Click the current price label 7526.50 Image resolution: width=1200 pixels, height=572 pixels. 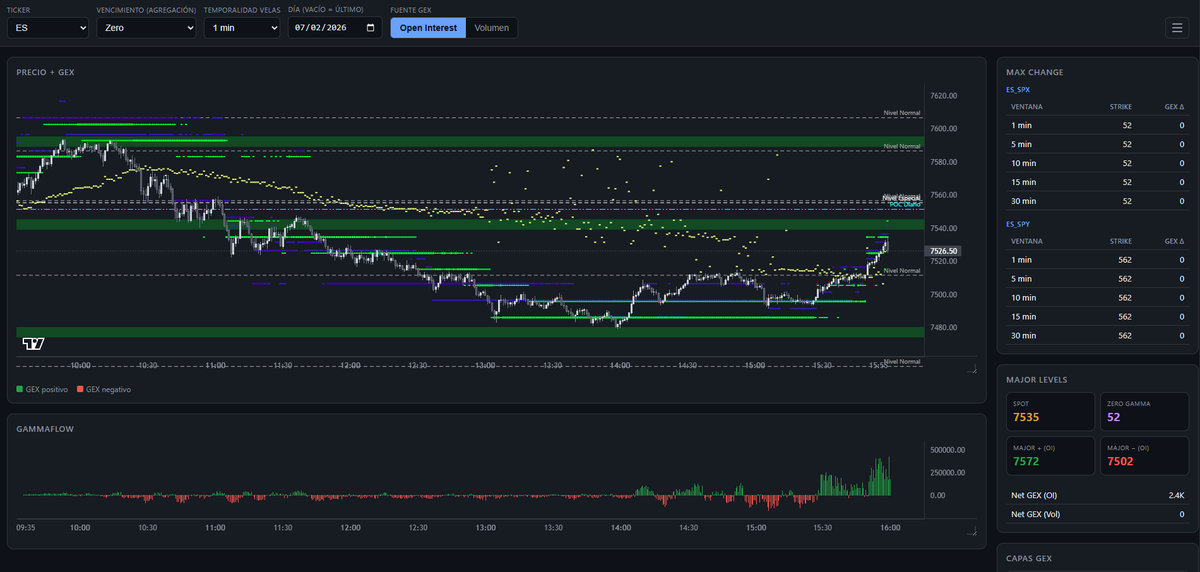[944, 251]
